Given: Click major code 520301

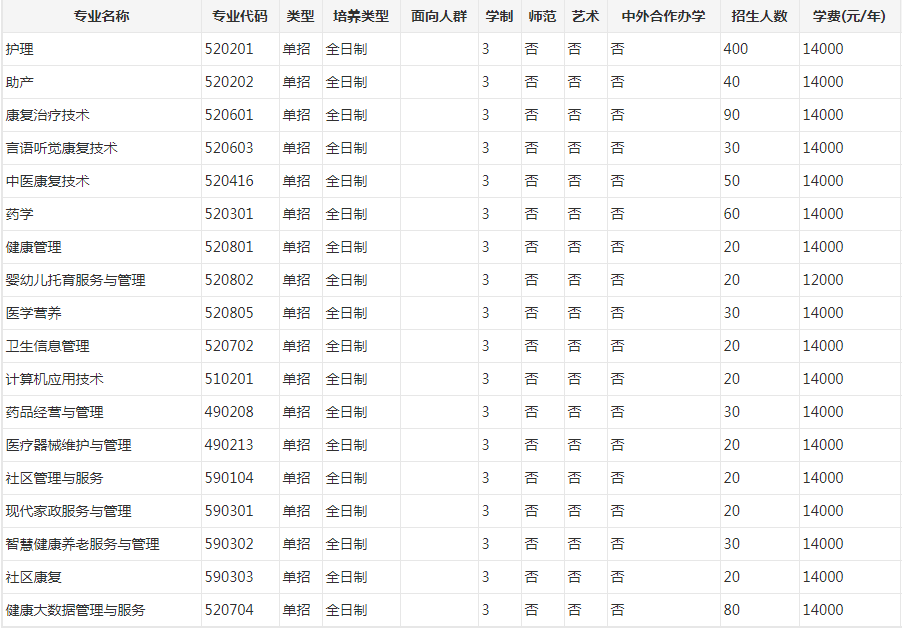Looking at the screenshot, I should pos(229,214).
